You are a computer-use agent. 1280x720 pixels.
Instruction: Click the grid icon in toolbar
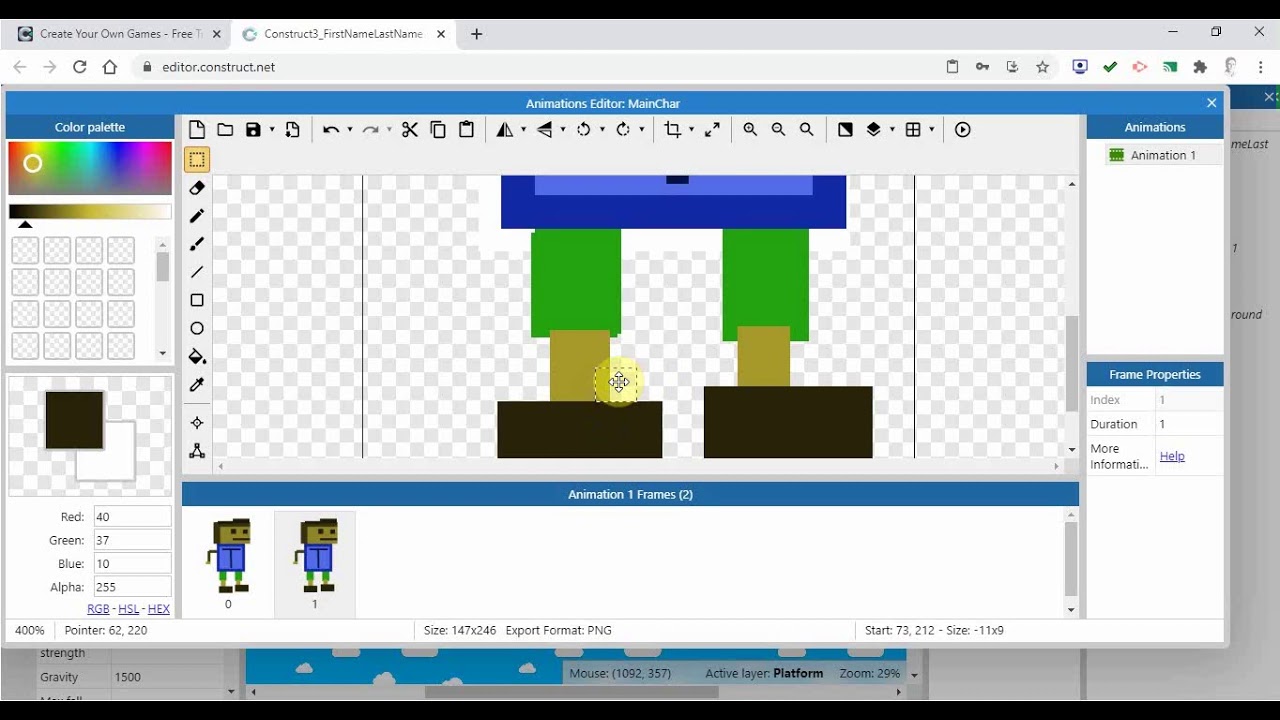[x=913, y=130]
